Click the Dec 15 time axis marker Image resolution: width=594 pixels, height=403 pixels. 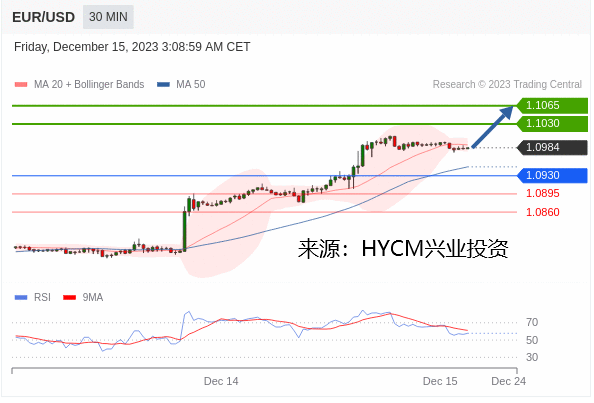tap(440, 381)
